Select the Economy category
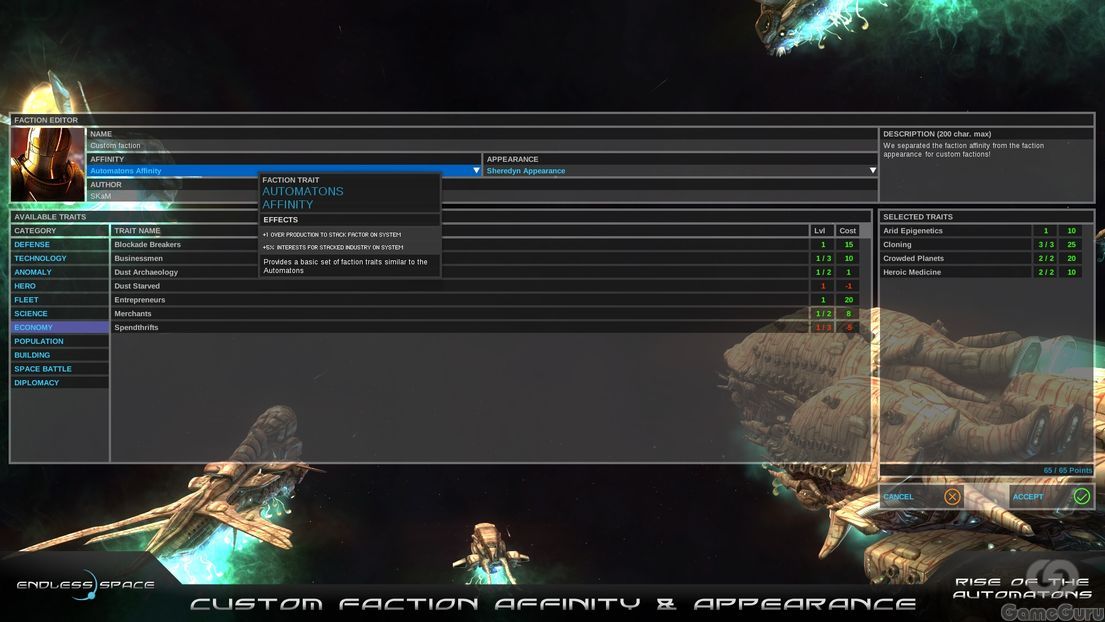 click(x=60, y=328)
